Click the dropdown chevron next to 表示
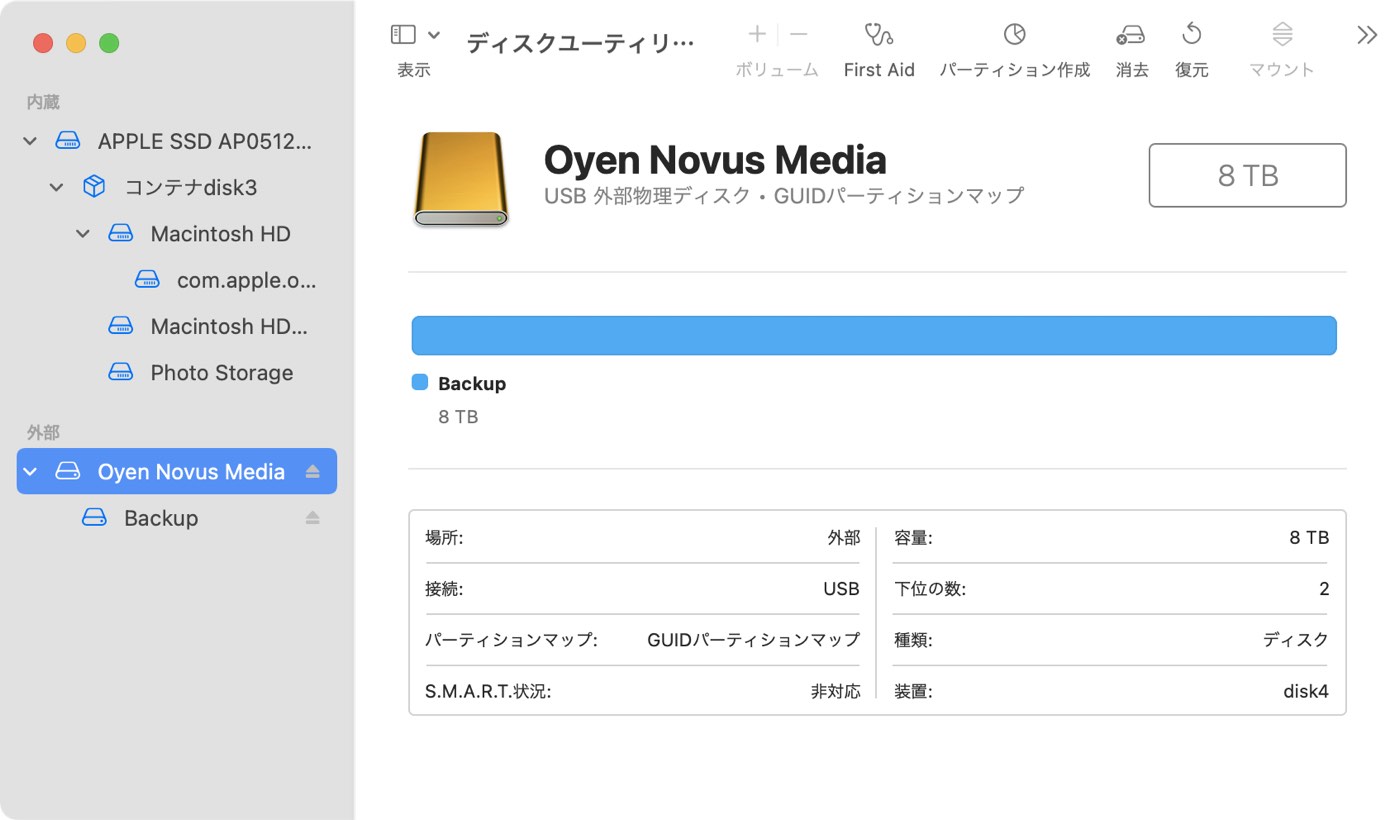This screenshot has height=820, width=1400. point(434,35)
